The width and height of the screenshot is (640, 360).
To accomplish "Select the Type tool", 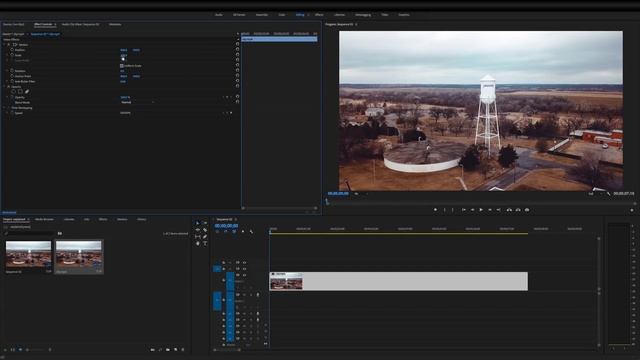I will point(205,243).
